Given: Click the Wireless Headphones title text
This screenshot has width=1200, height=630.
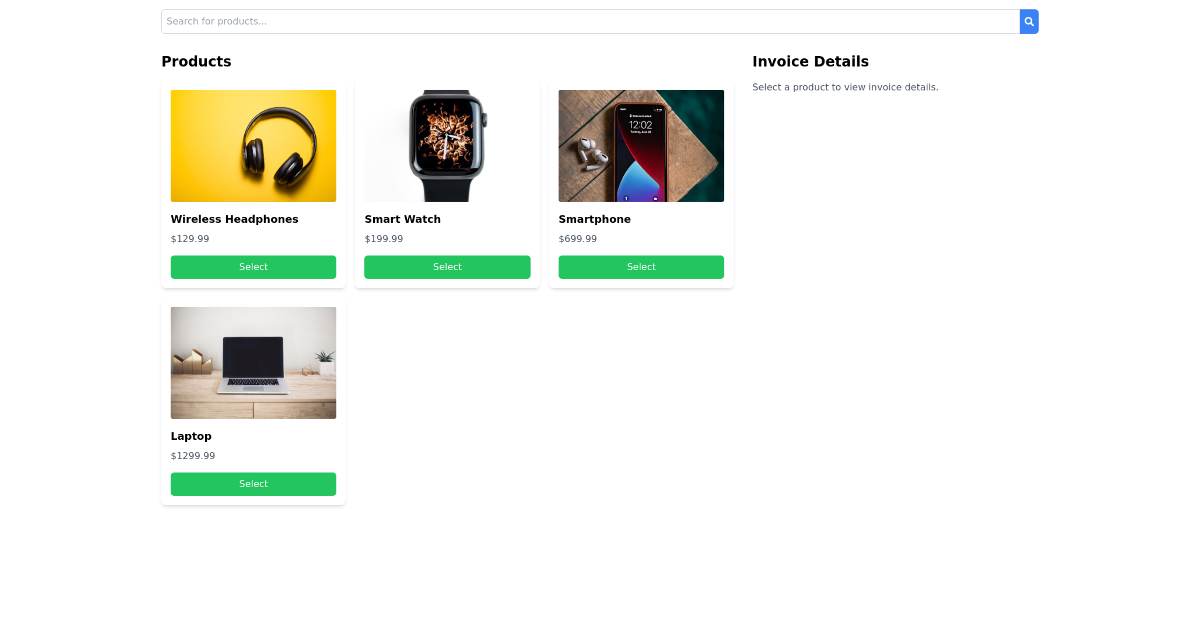Looking at the screenshot, I should coord(234,219).
